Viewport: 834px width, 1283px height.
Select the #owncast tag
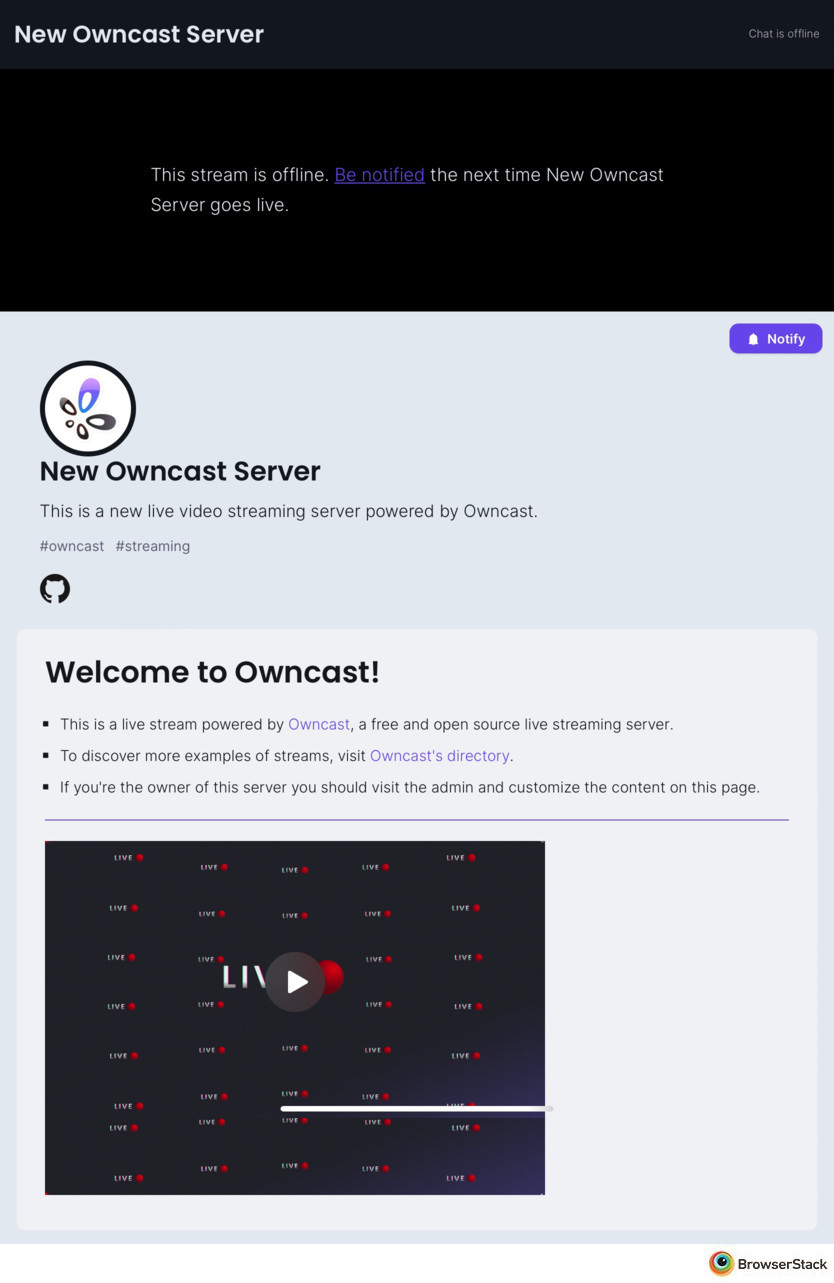tap(72, 546)
